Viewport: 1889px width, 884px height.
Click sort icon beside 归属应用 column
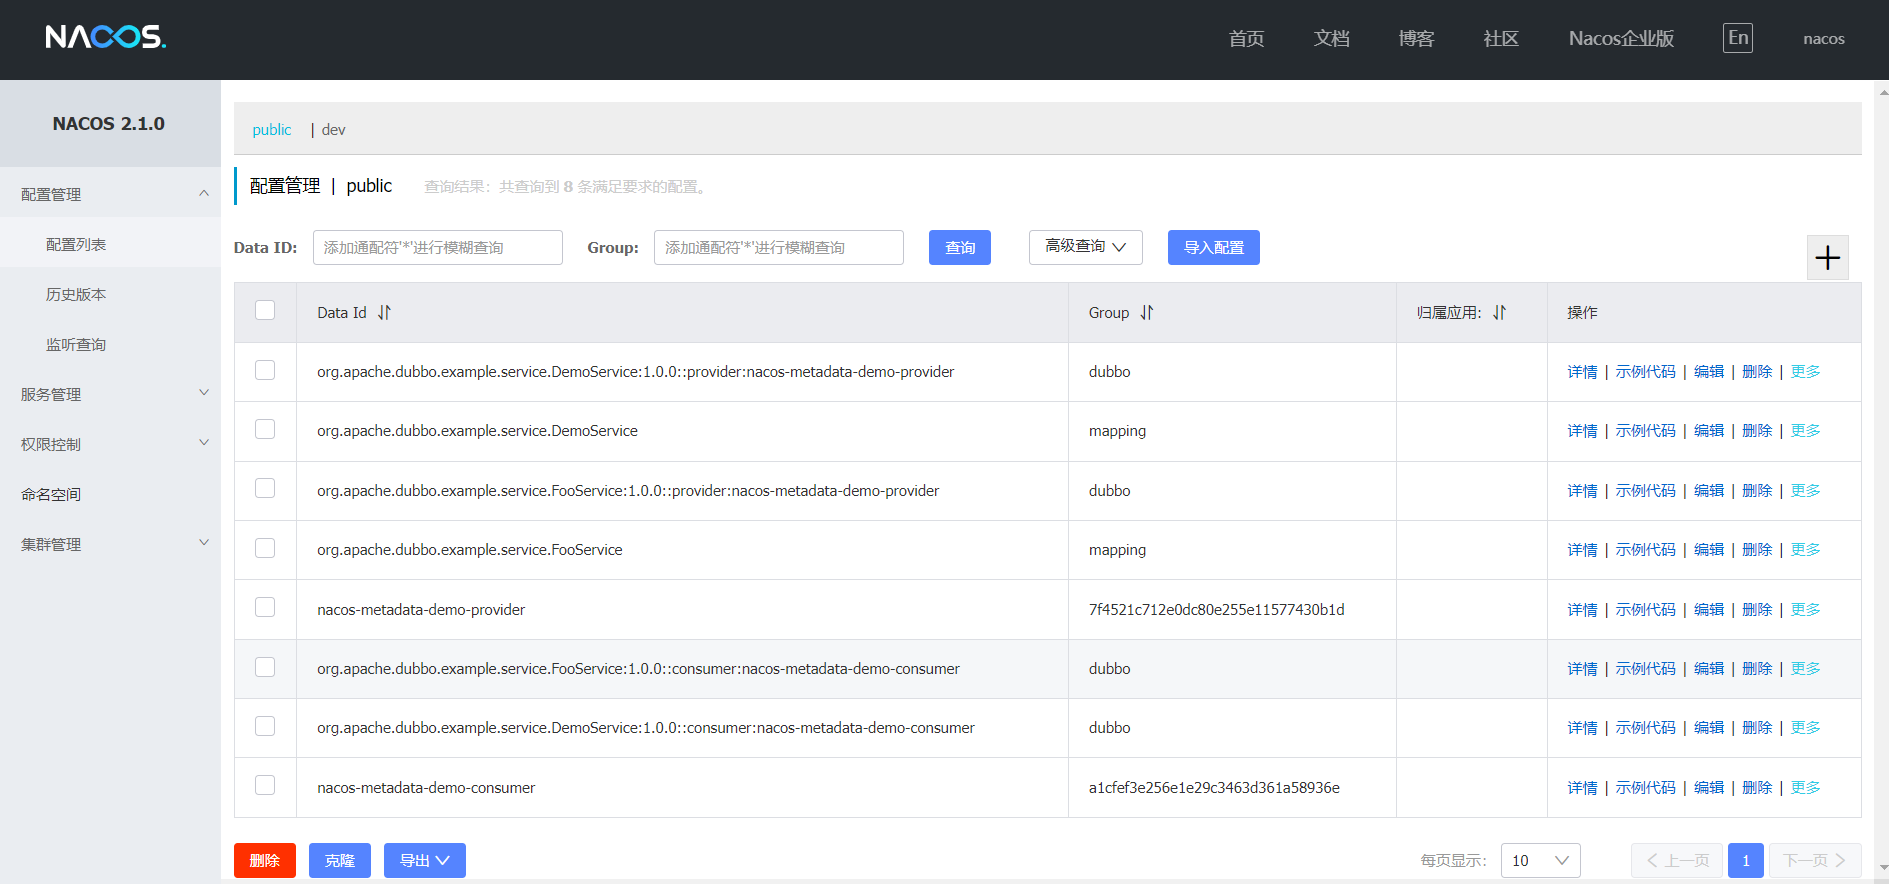click(1499, 313)
